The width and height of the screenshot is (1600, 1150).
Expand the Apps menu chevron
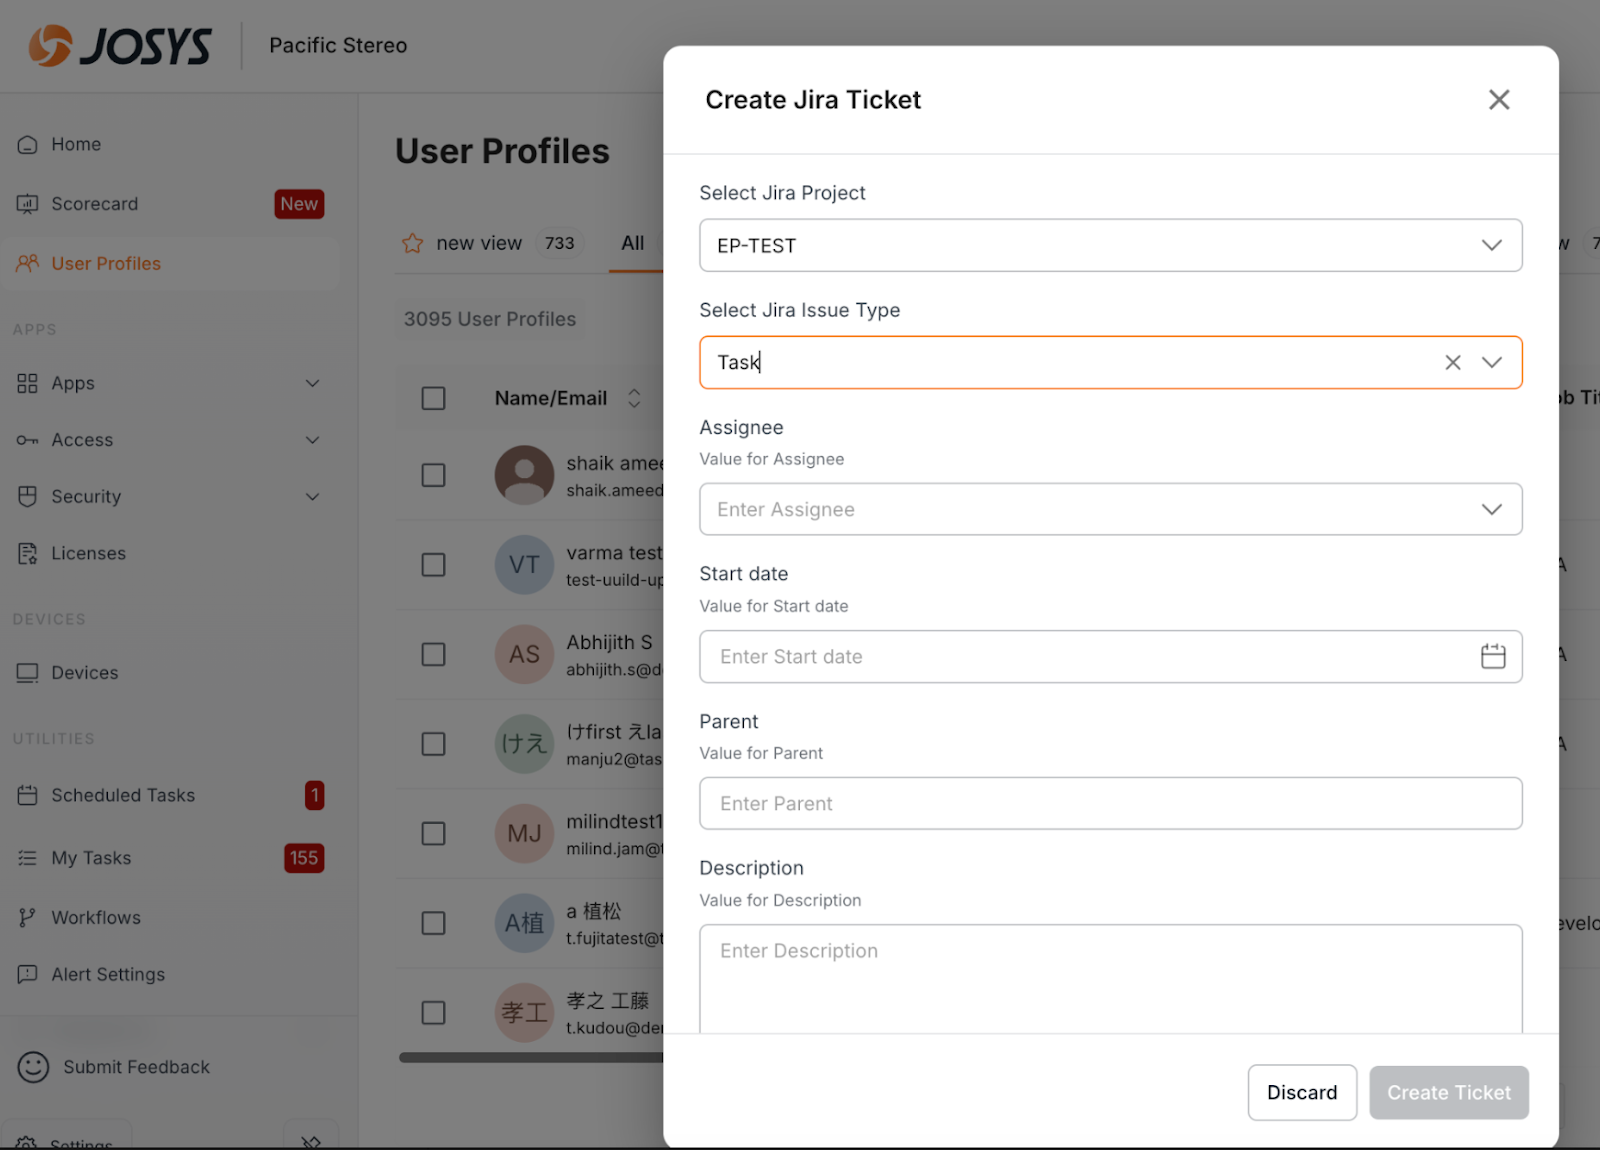click(x=312, y=383)
